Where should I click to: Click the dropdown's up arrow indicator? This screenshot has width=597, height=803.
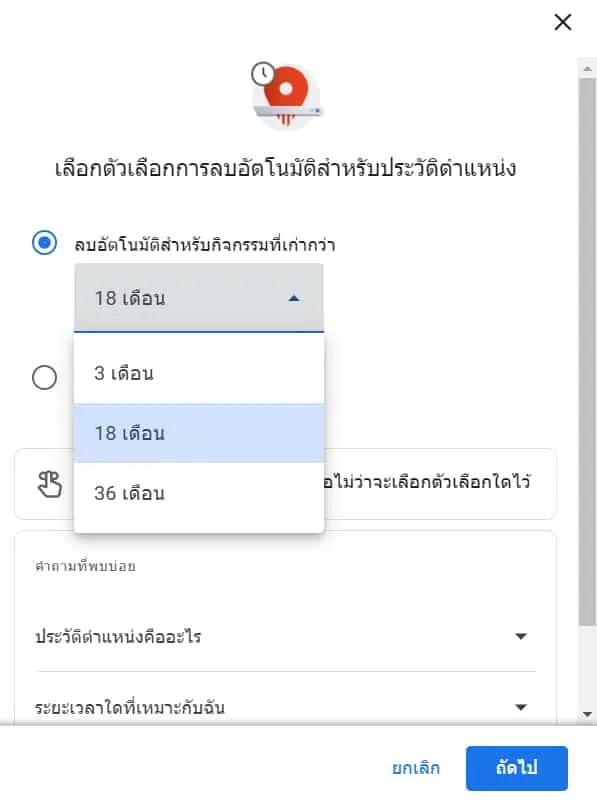(x=294, y=298)
